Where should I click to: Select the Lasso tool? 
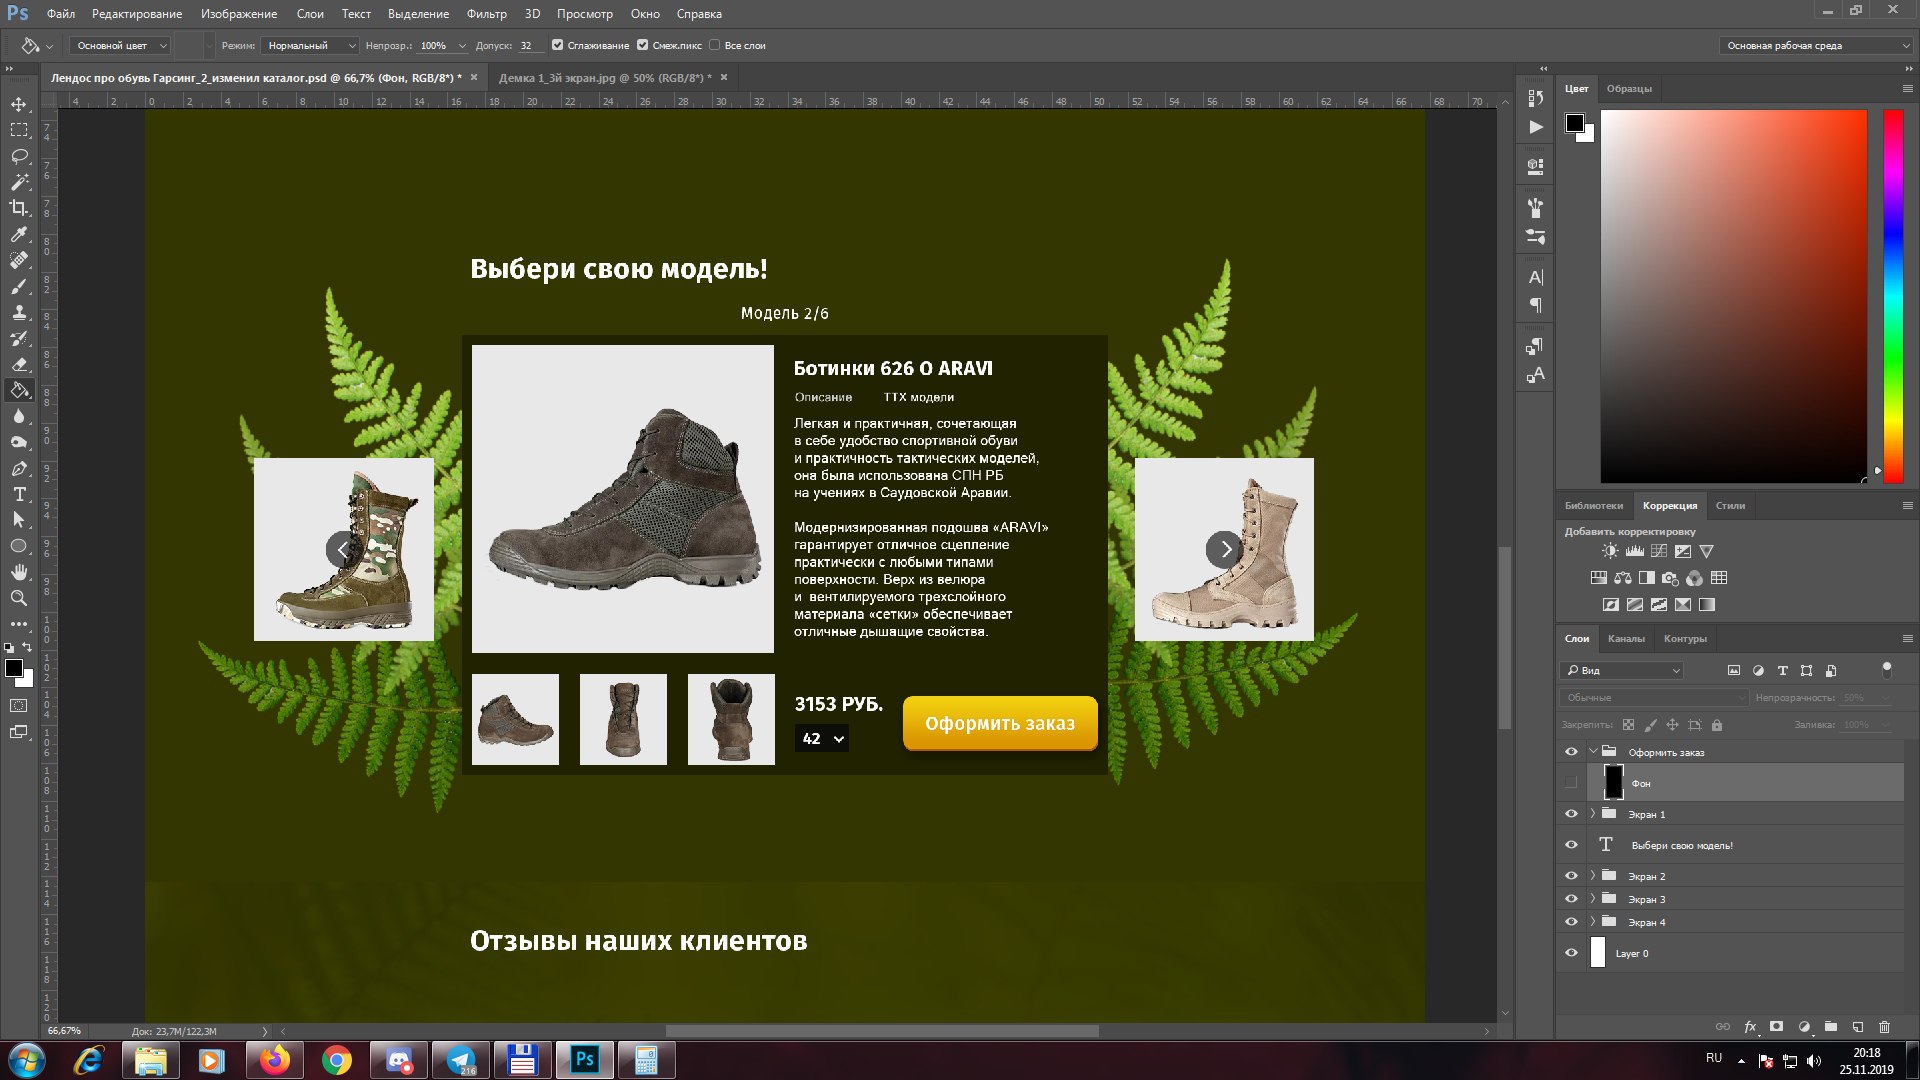(19, 156)
